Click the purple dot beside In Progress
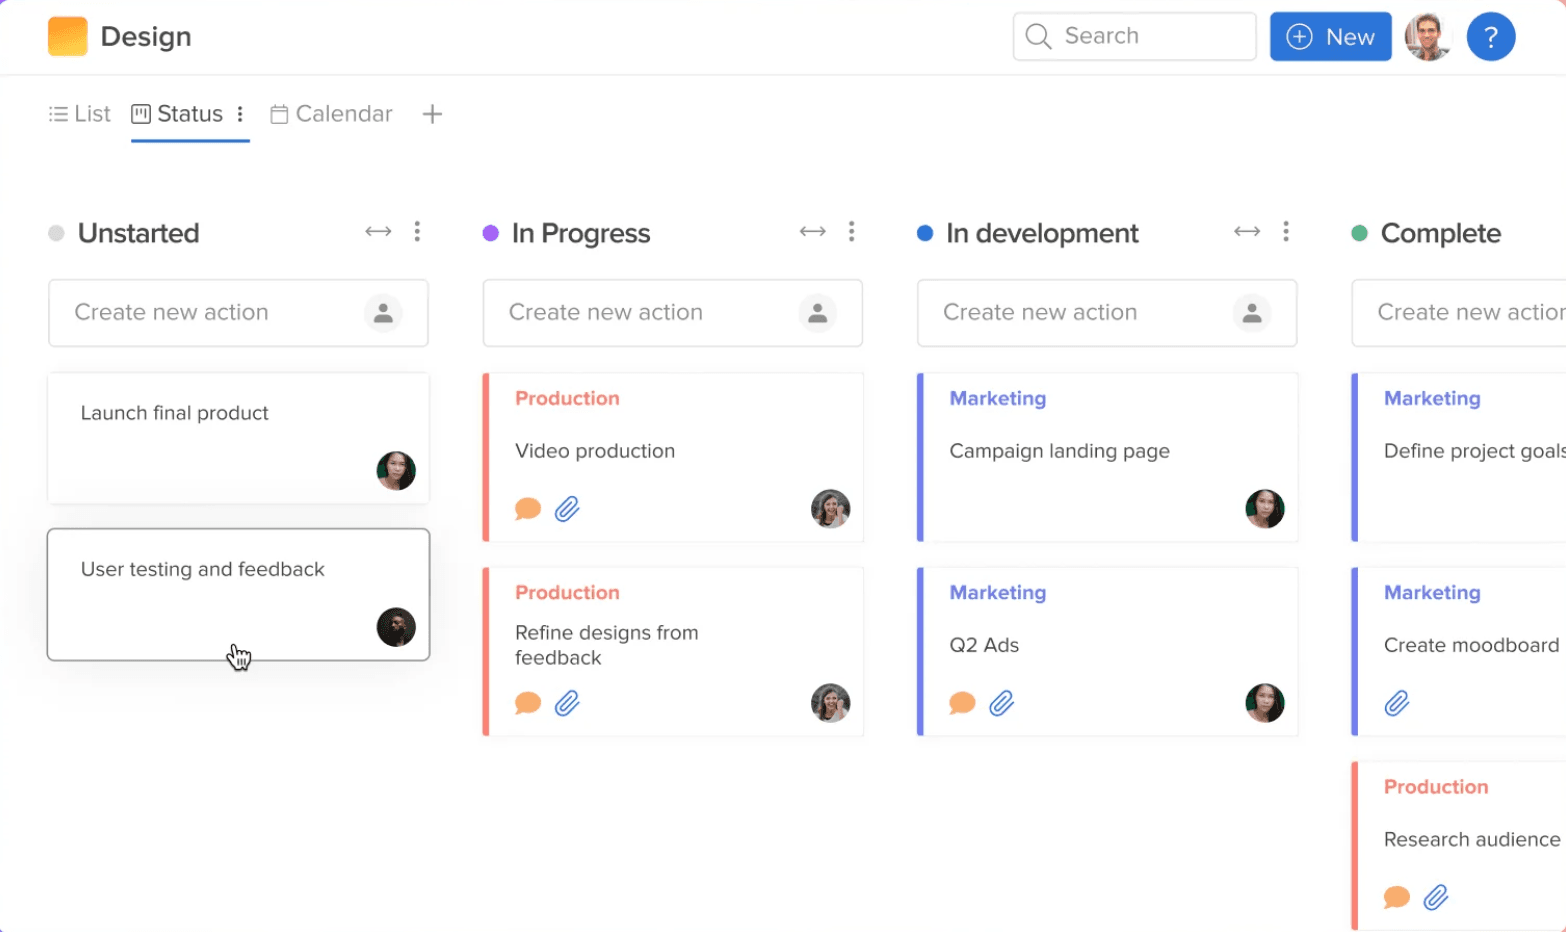1566x932 pixels. pyautogui.click(x=489, y=233)
